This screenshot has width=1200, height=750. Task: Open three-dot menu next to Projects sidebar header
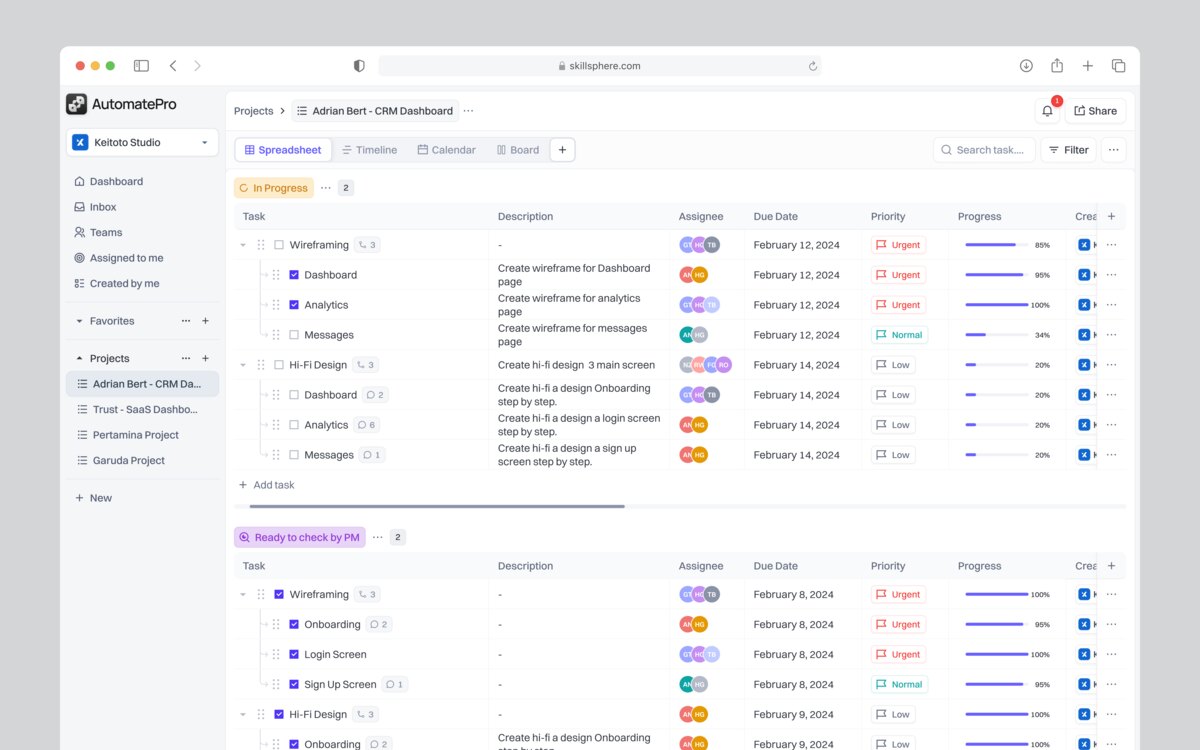click(185, 358)
